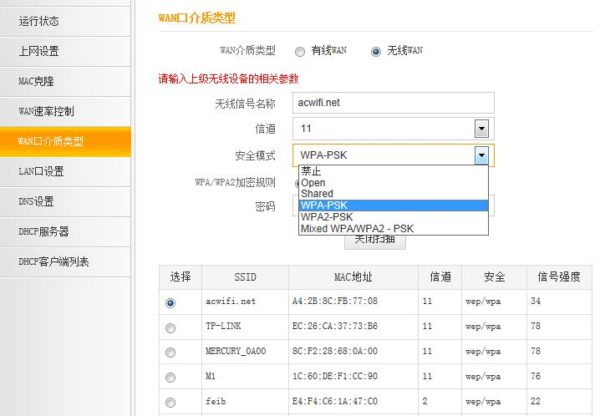Collapse the 安全模式 dropdown arrow
This screenshot has height=416, width=600.
coord(481,155)
